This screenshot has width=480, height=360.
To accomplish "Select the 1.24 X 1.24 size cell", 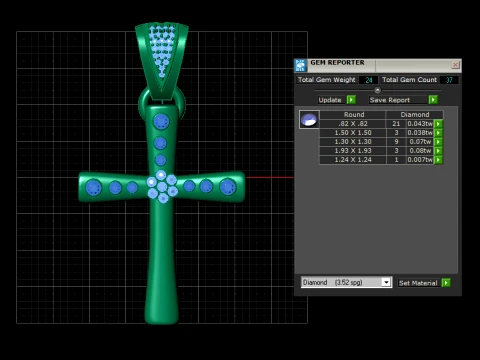I will point(353,160).
